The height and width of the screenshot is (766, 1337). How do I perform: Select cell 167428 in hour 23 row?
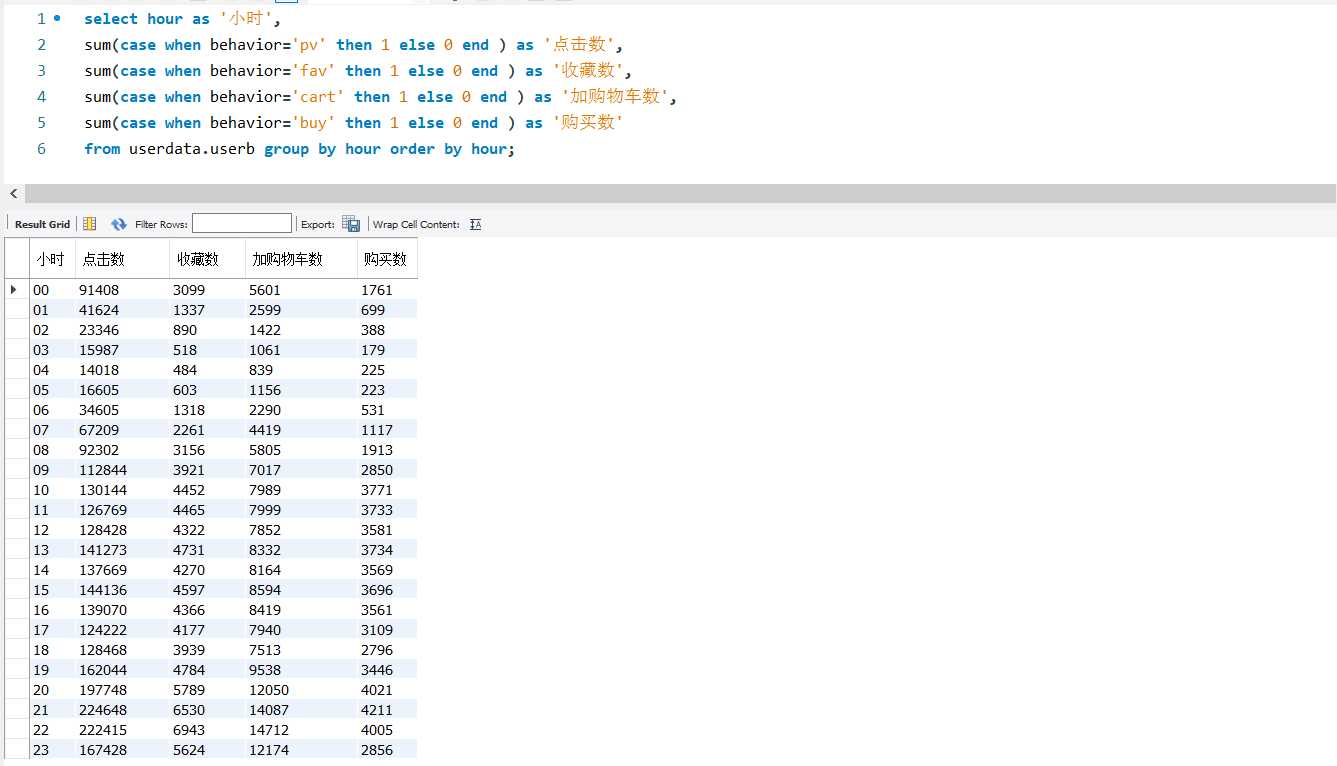122,750
